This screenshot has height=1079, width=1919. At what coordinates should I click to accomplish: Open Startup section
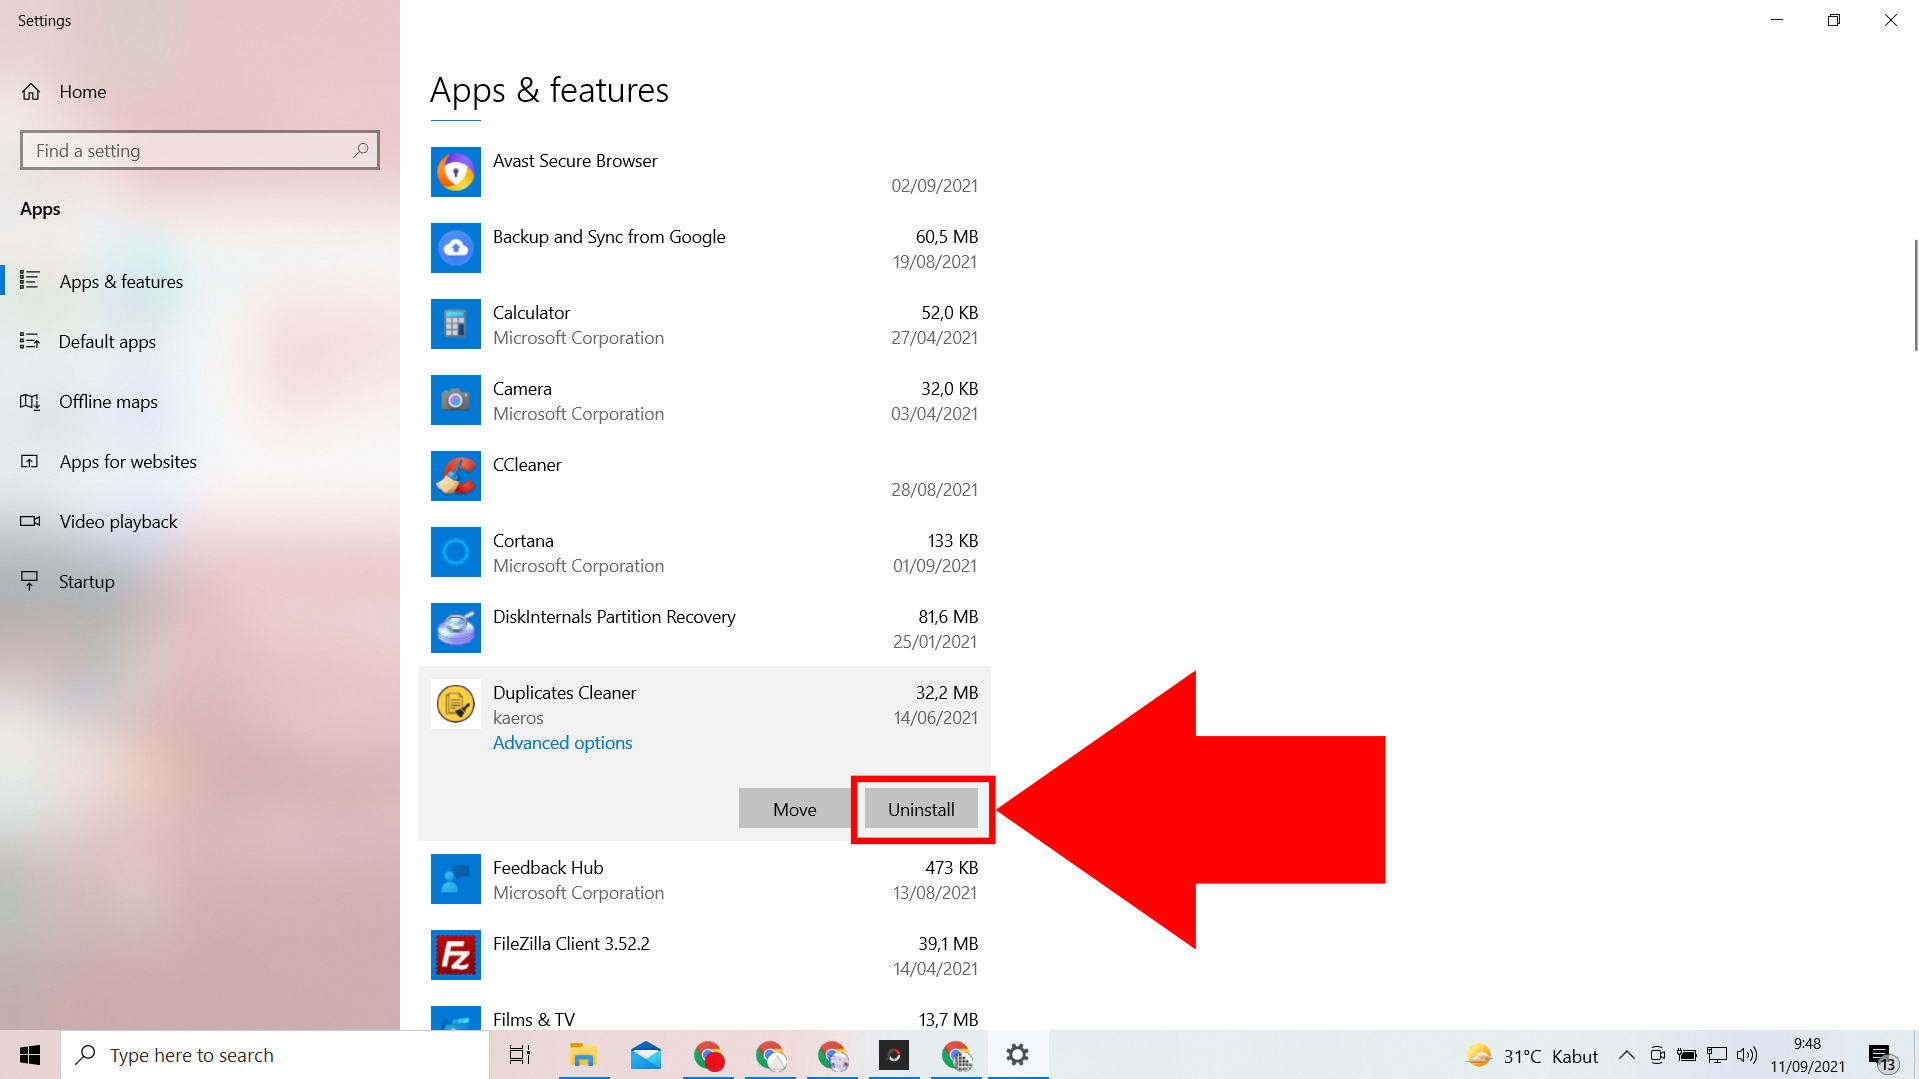click(200, 582)
